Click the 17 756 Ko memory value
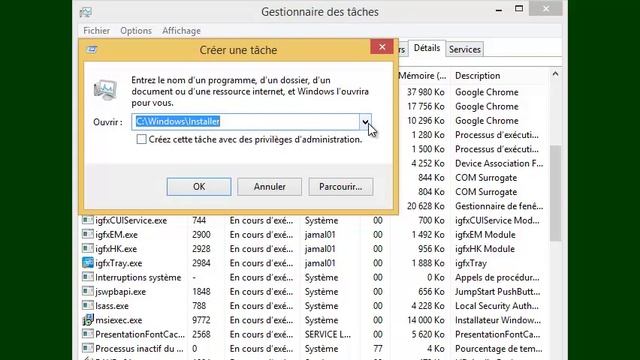This screenshot has height=360, width=640. point(425,107)
